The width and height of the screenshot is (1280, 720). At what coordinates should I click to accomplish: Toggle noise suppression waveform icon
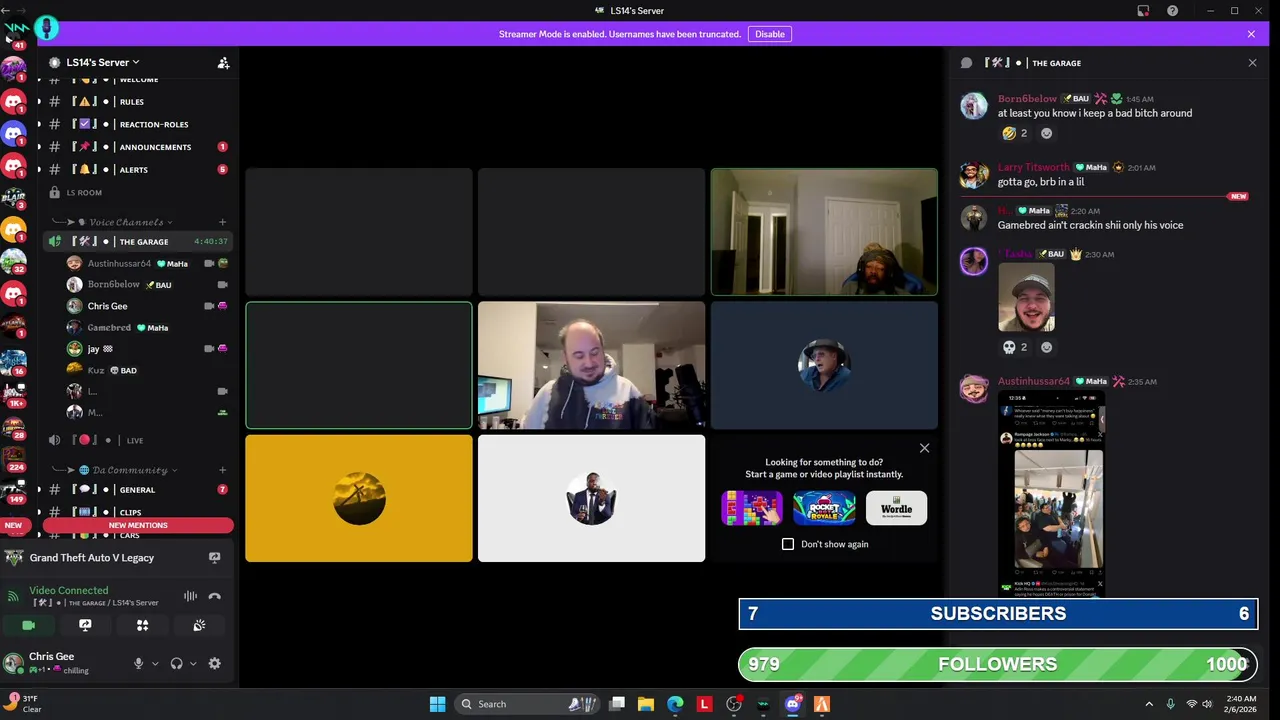coord(190,596)
